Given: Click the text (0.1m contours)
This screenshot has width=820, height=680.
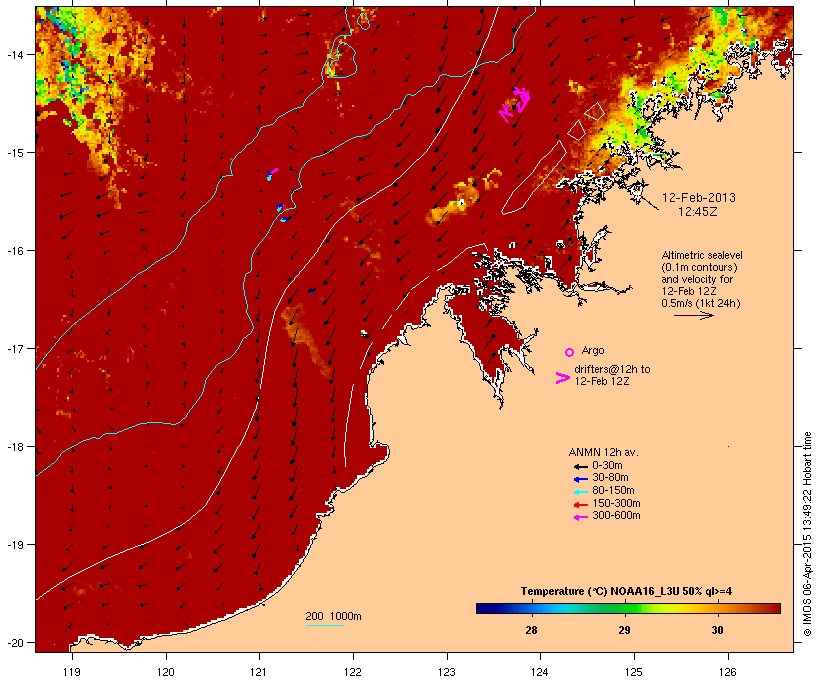Looking at the screenshot, I should [x=700, y=267].
